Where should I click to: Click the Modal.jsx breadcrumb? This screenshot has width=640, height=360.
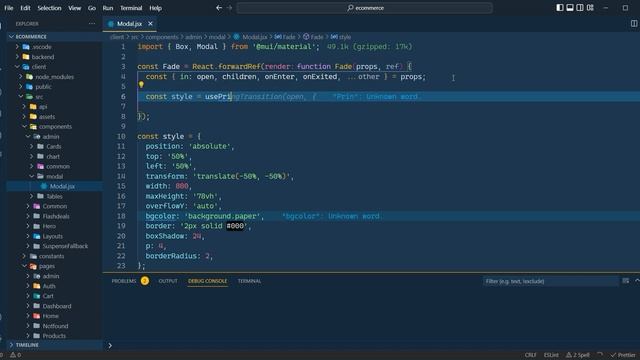tap(251, 37)
